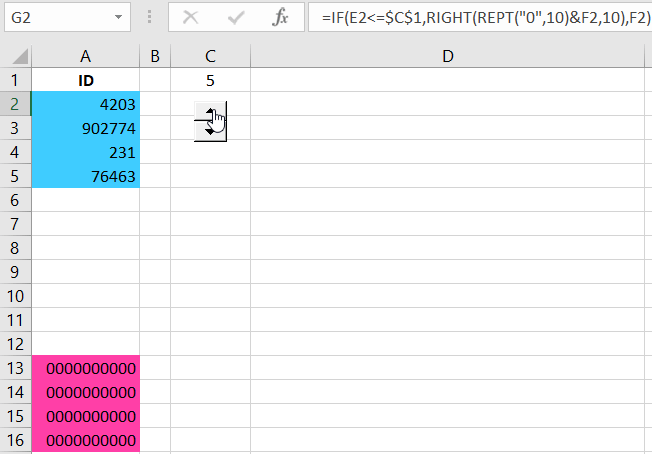Select pink cell 0000000000 in row 14

(x=86, y=392)
